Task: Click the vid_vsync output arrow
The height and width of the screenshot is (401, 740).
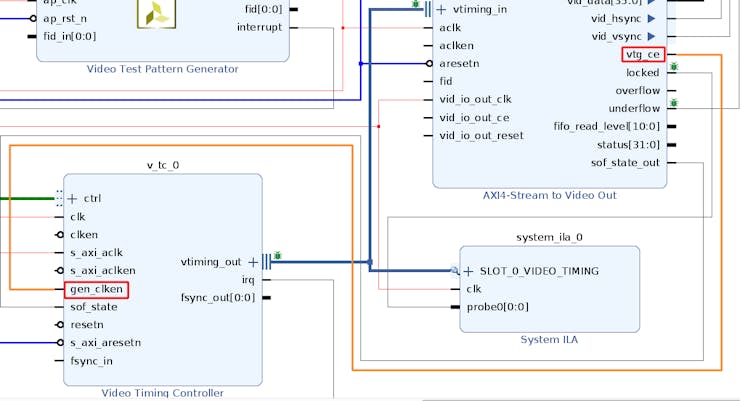Action: pos(651,36)
